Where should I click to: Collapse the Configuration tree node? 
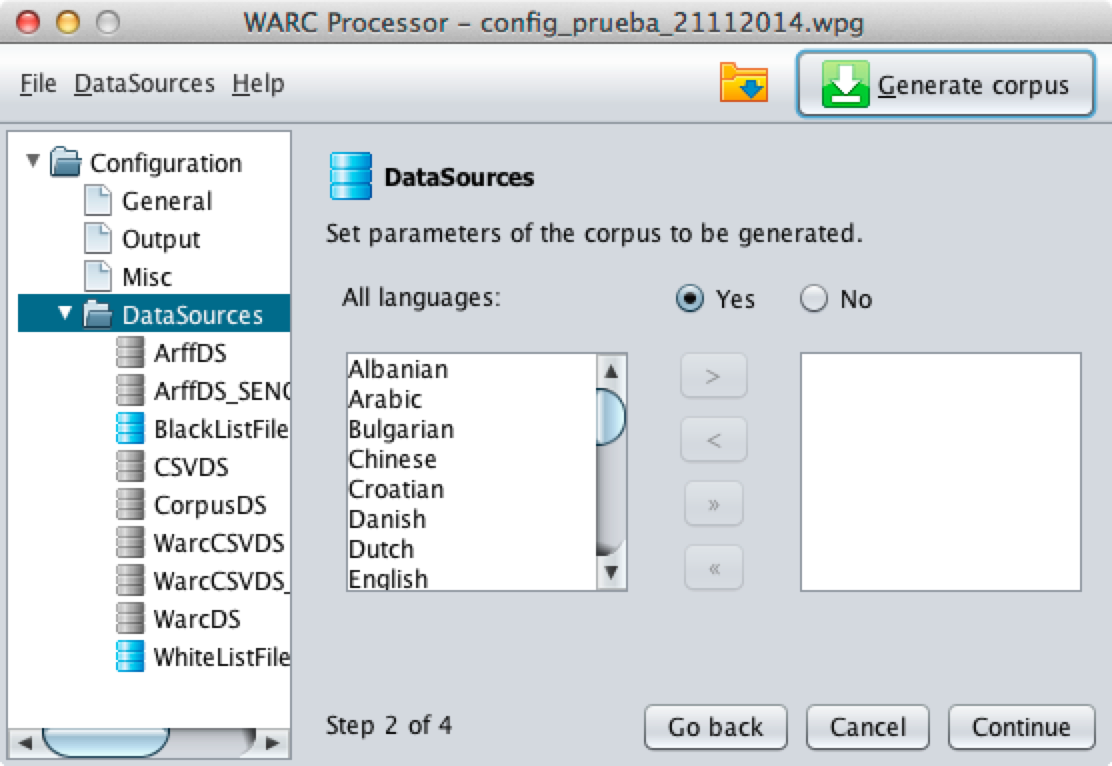(34, 161)
